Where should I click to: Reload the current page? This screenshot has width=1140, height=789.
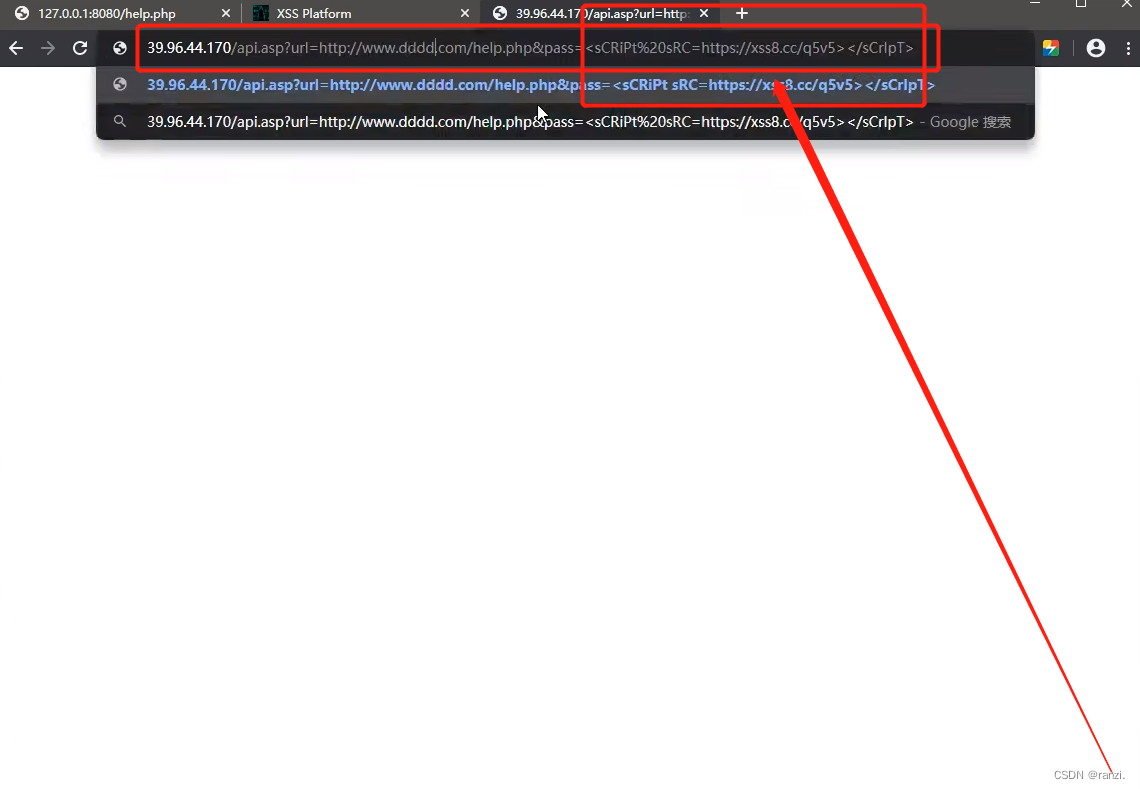coord(80,48)
